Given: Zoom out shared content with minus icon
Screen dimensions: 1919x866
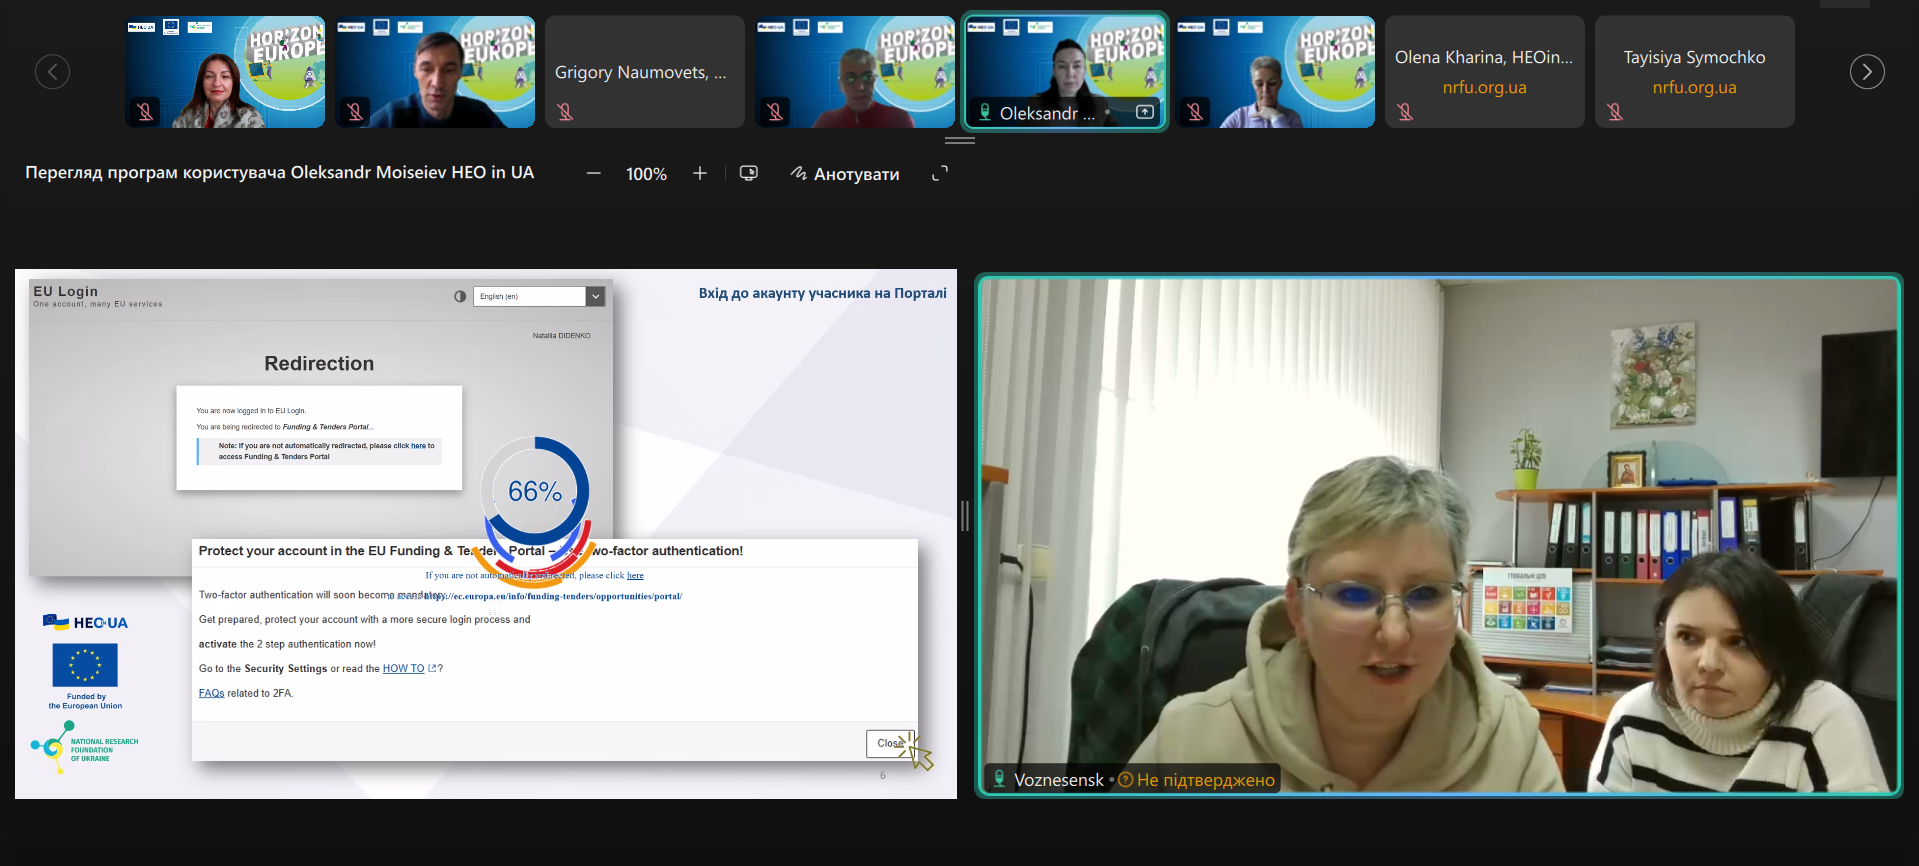Looking at the screenshot, I should pyautogui.click(x=594, y=174).
